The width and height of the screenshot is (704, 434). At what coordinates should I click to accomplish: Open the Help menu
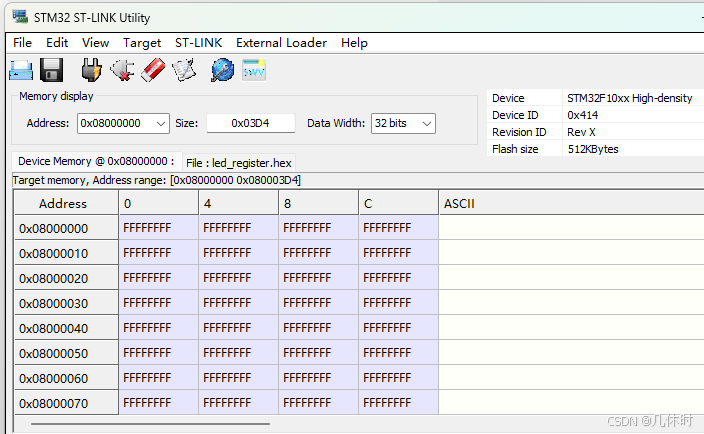[354, 43]
